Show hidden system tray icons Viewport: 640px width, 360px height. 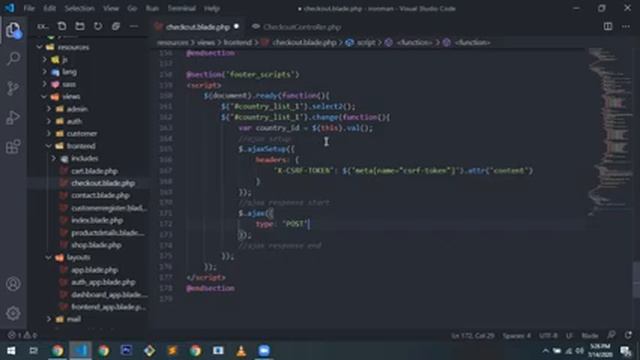[x=545, y=351]
